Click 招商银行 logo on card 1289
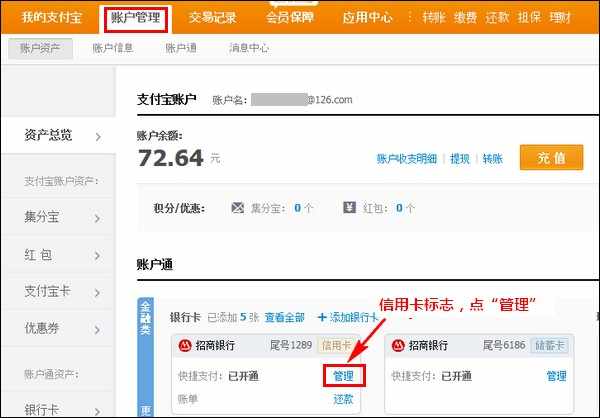Screen dimensions: 600x418 (x=185, y=346)
